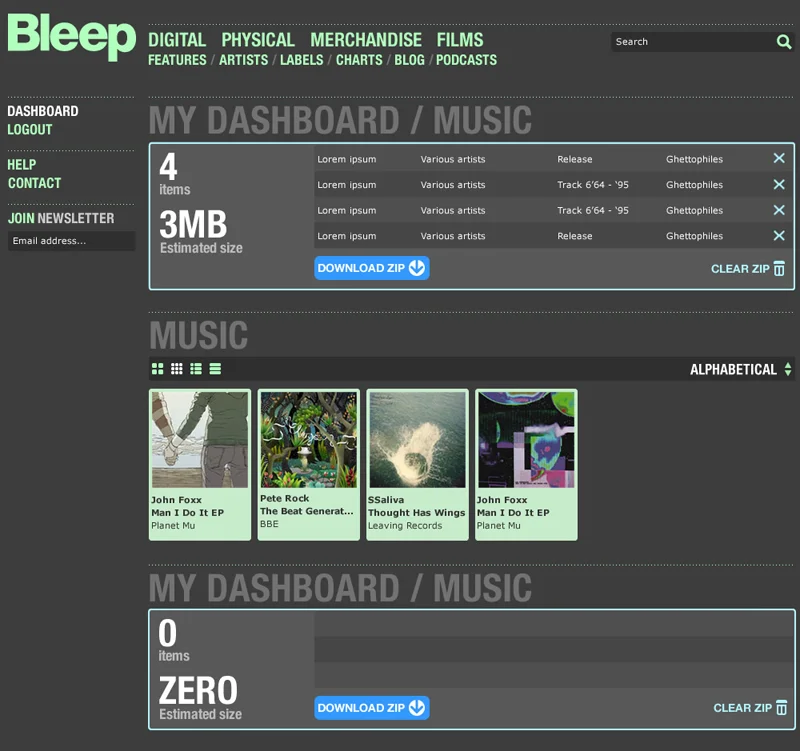Download ZIP in the 4 items panel
This screenshot has height=751, width=800.
(371, 268)
